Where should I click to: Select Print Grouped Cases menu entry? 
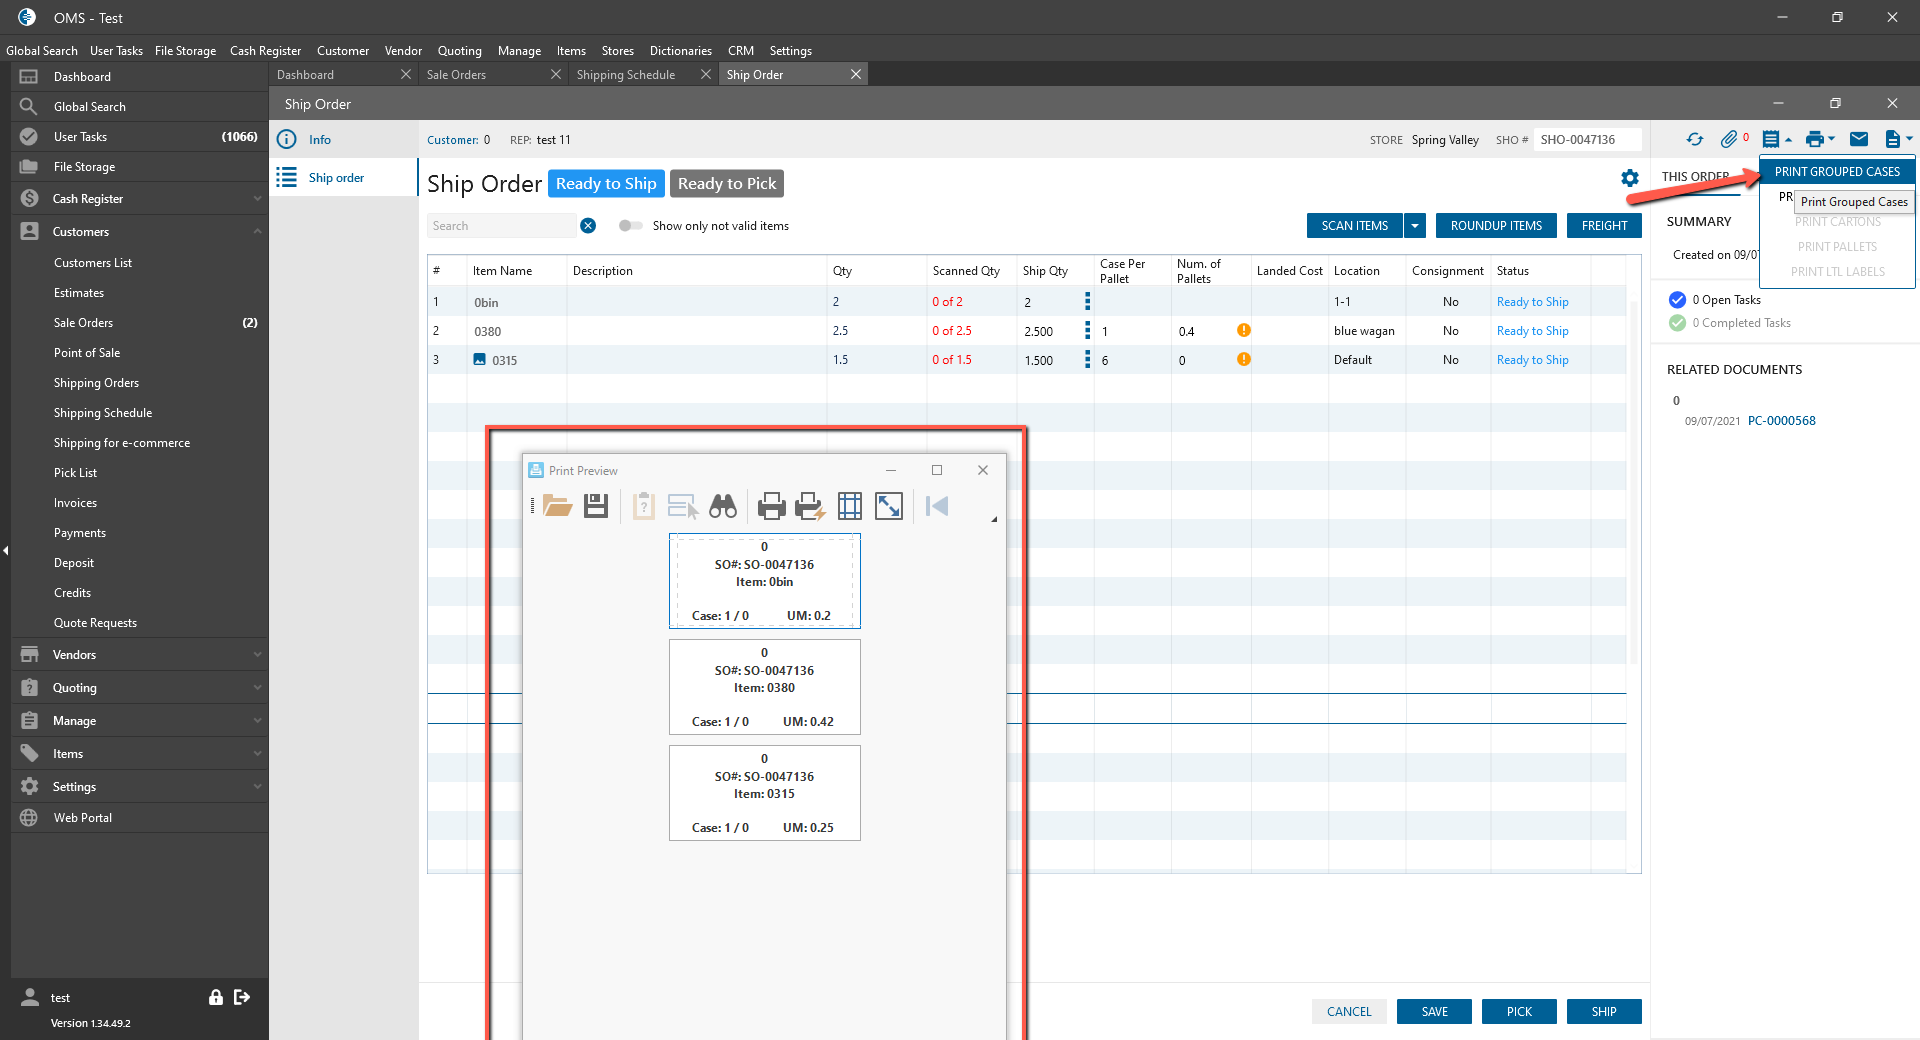click(x=1837, y=172)
